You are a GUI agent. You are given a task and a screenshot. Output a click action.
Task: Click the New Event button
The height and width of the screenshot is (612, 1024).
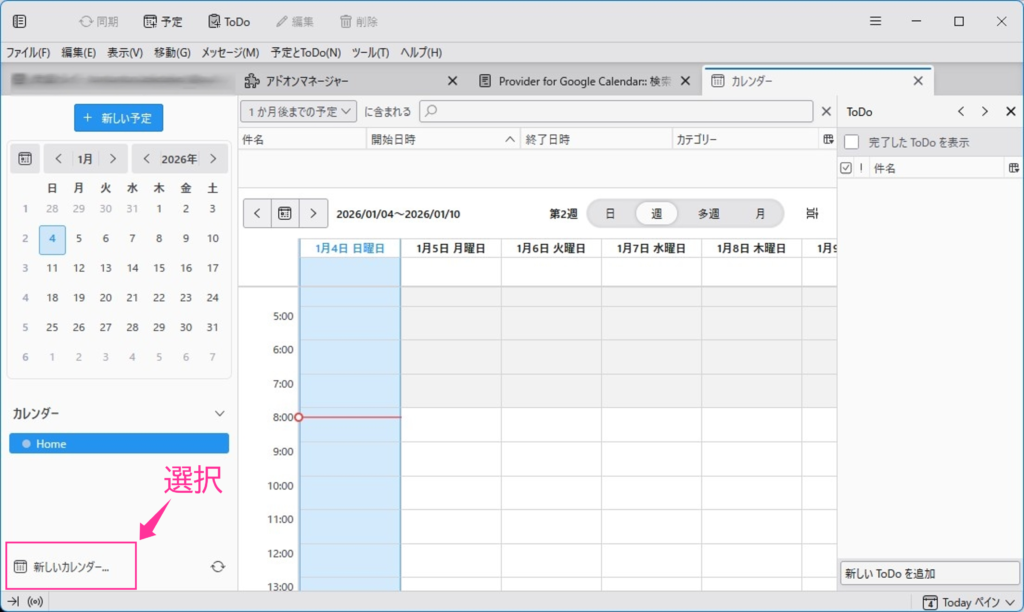[x=118, y=118]
